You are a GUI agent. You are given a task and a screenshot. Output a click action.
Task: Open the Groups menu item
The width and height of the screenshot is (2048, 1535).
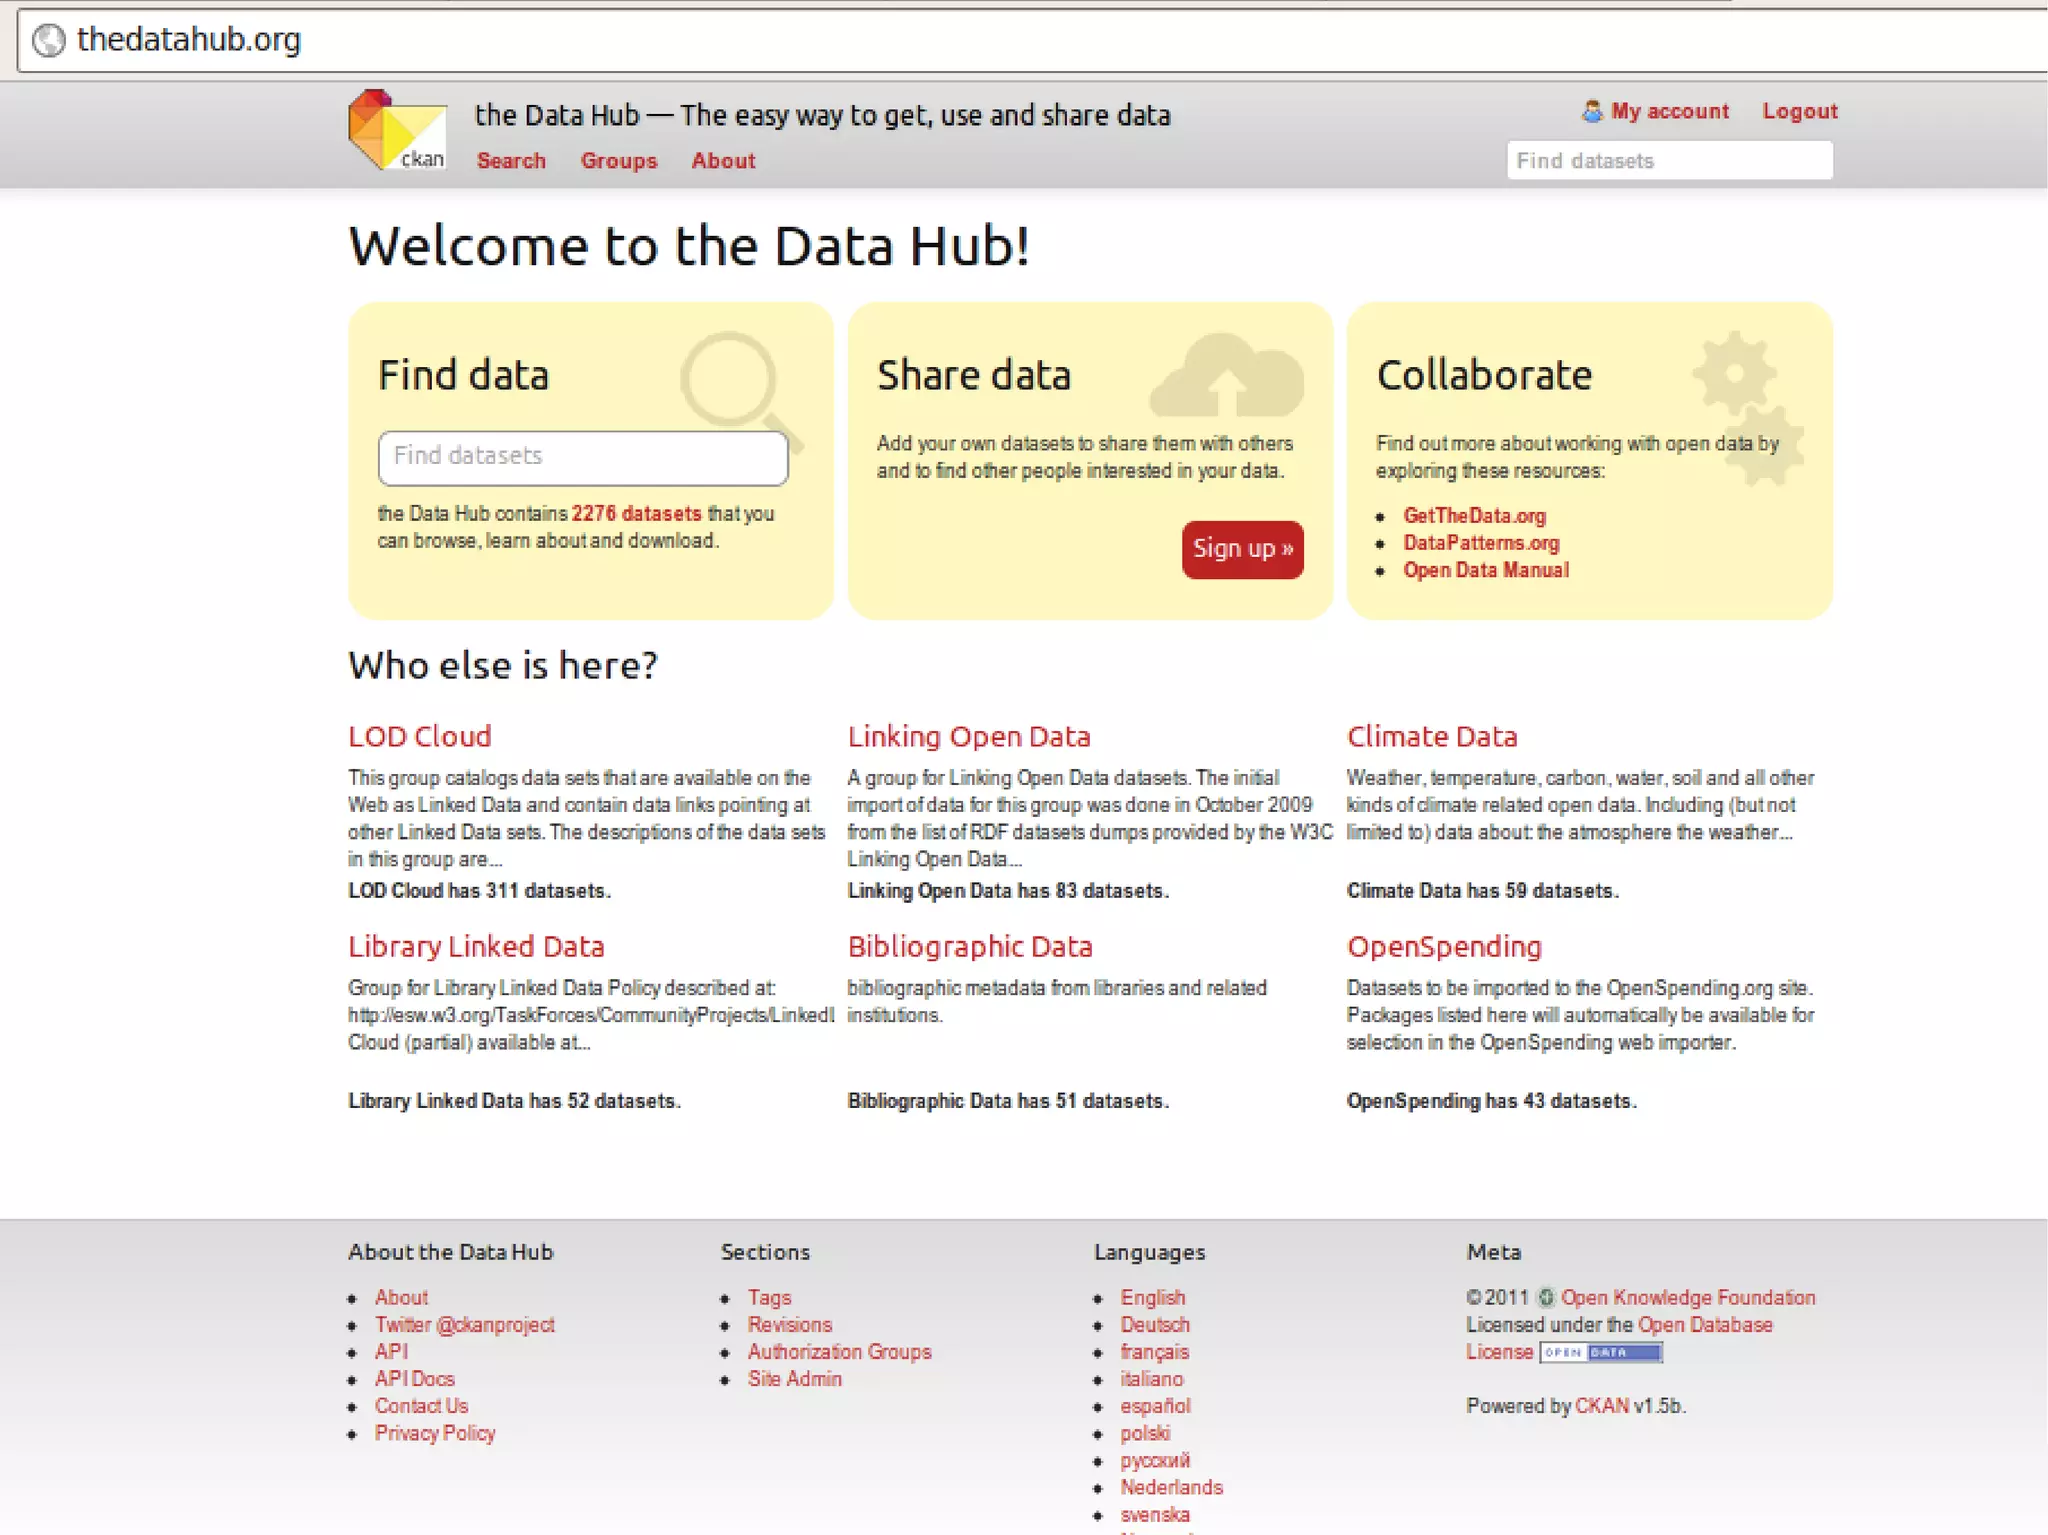619,161
